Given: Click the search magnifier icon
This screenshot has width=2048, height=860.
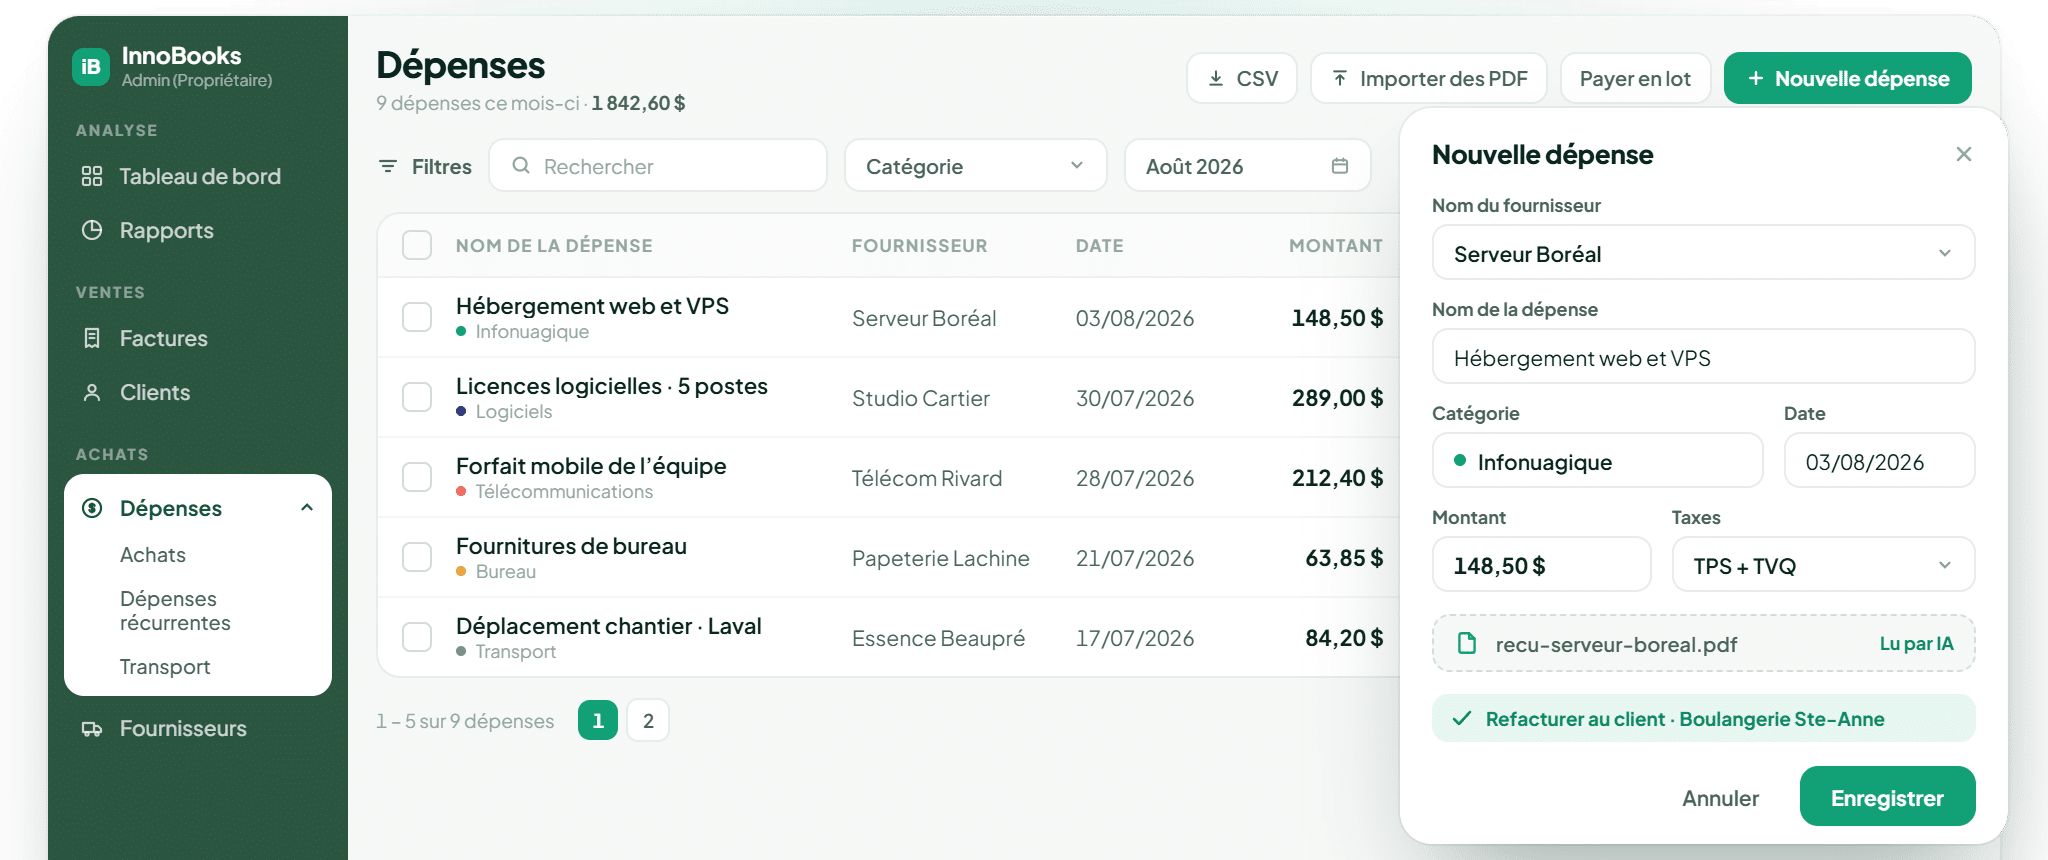Looking at the screenshot, I should (x=521, y=165).
